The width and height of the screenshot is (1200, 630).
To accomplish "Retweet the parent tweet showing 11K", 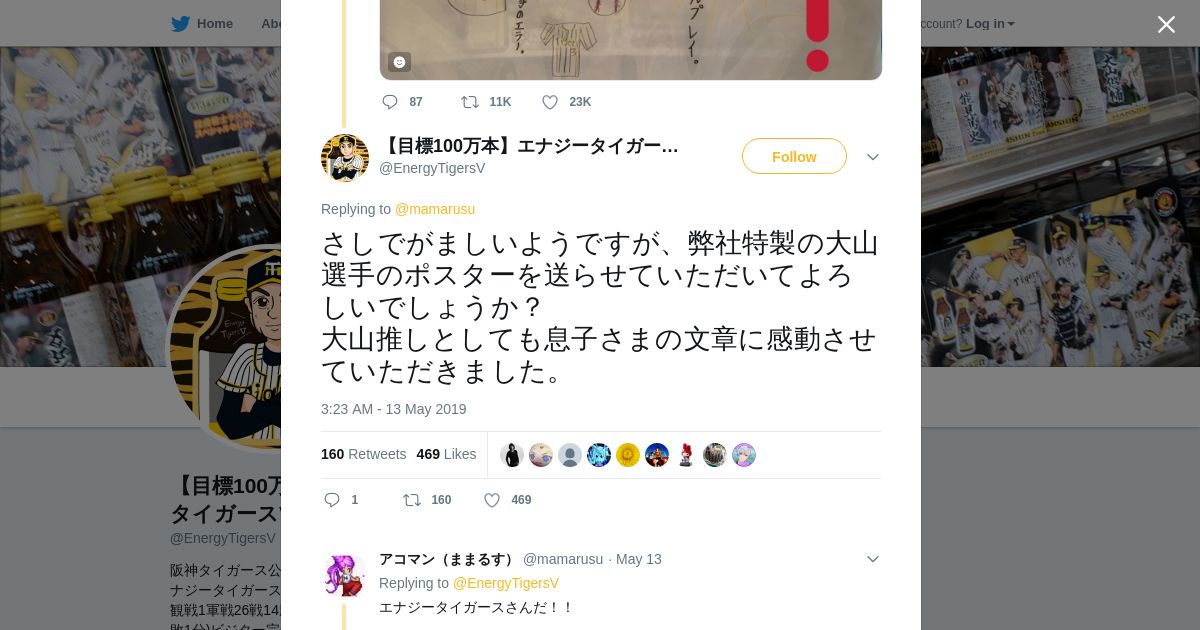I will tap(469, 102).
